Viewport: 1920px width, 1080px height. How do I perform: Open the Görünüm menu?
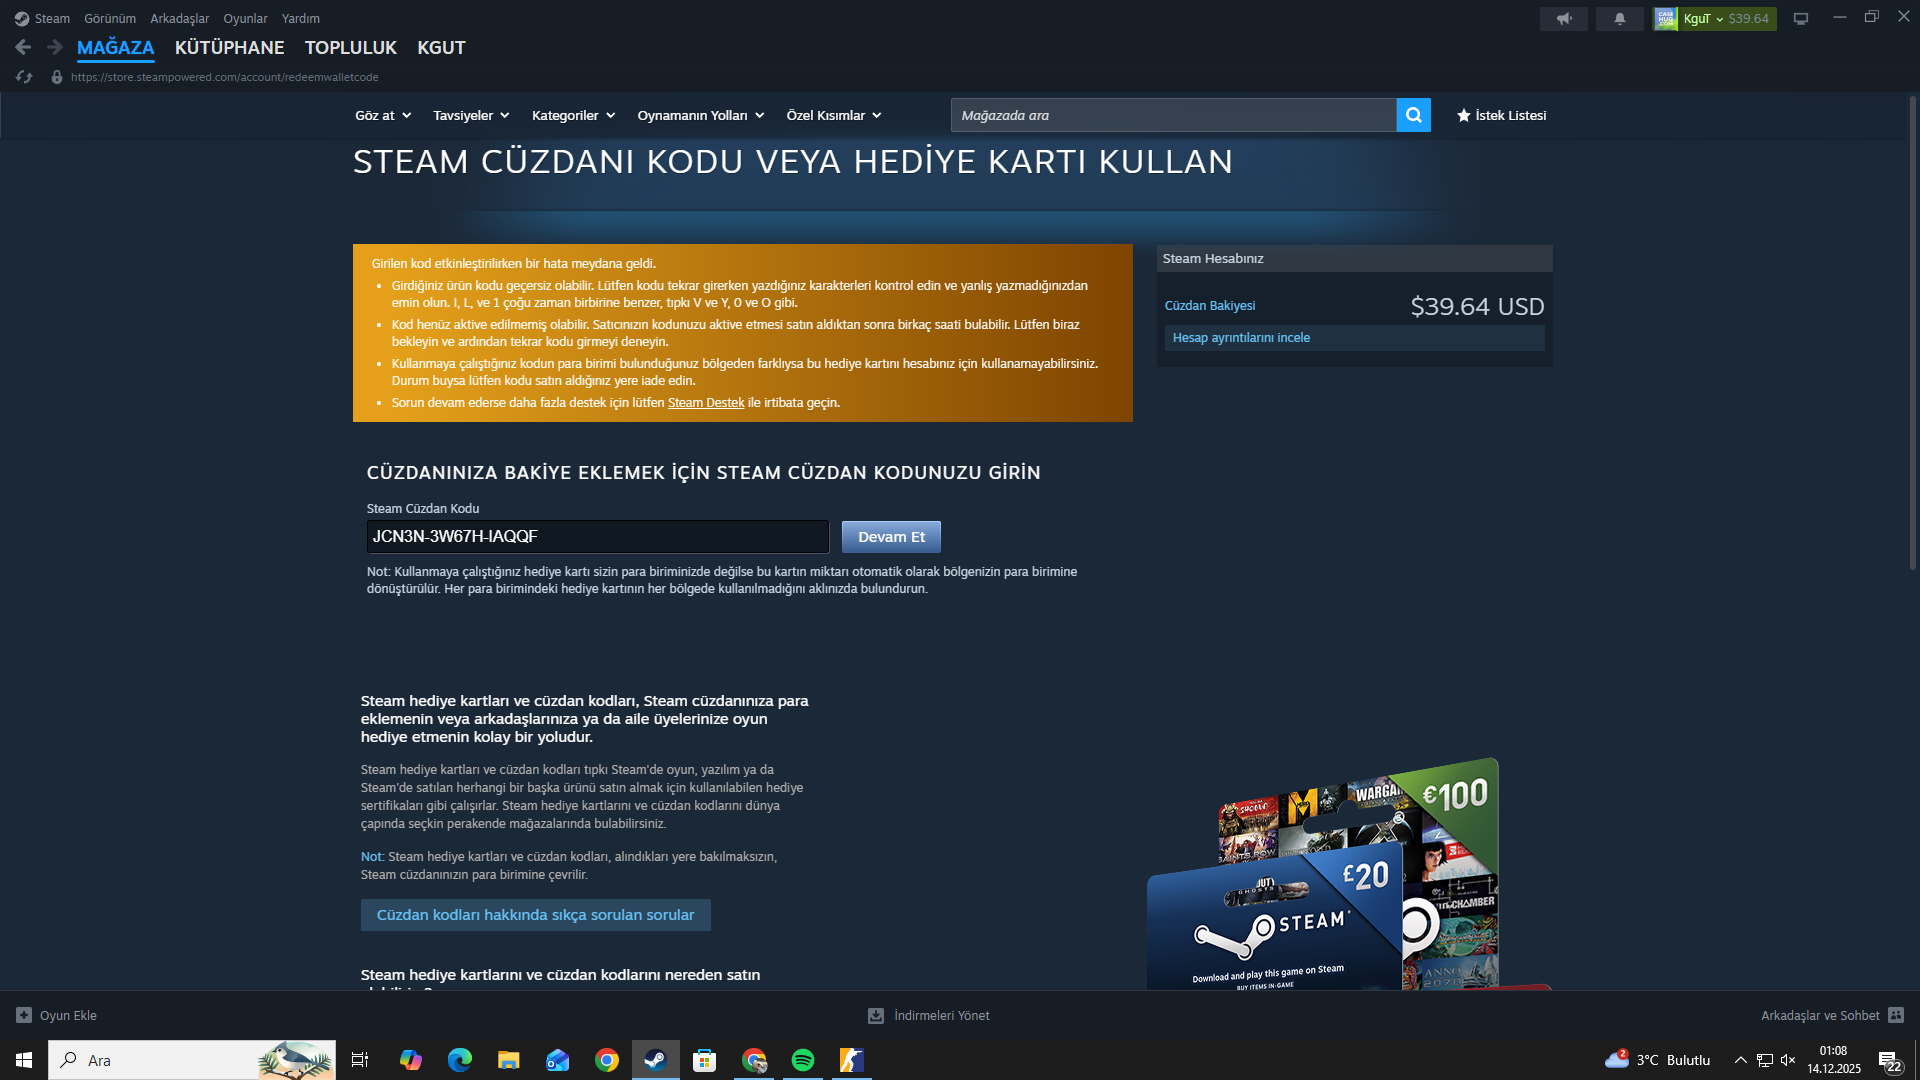[110, 18]
